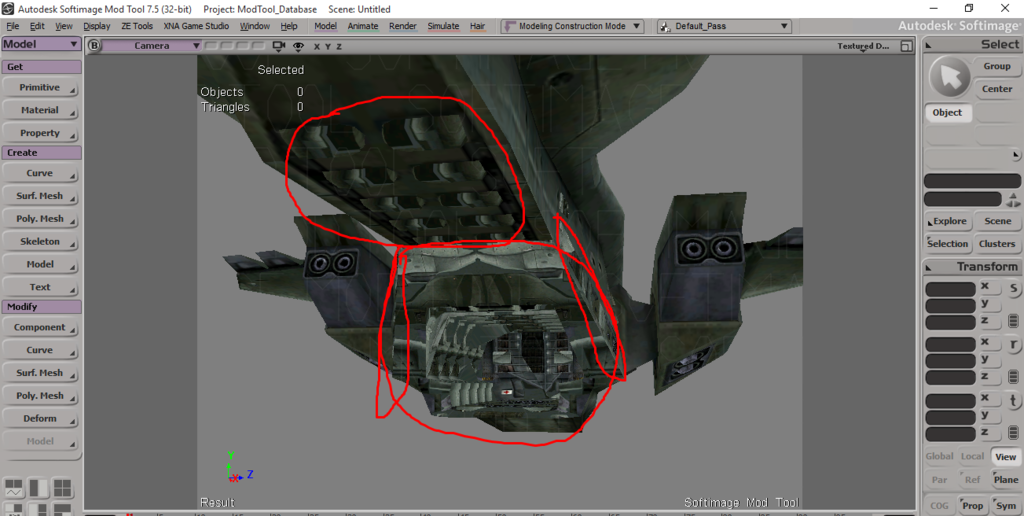The width and height of the screenshot is (1024, 516).
Task: Choose the four-pane viewport layout icon
Action: tap(63, 487)
